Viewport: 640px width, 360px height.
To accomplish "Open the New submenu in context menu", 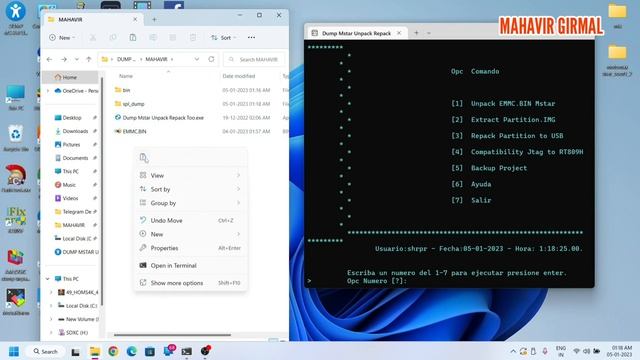I will 190,234.
